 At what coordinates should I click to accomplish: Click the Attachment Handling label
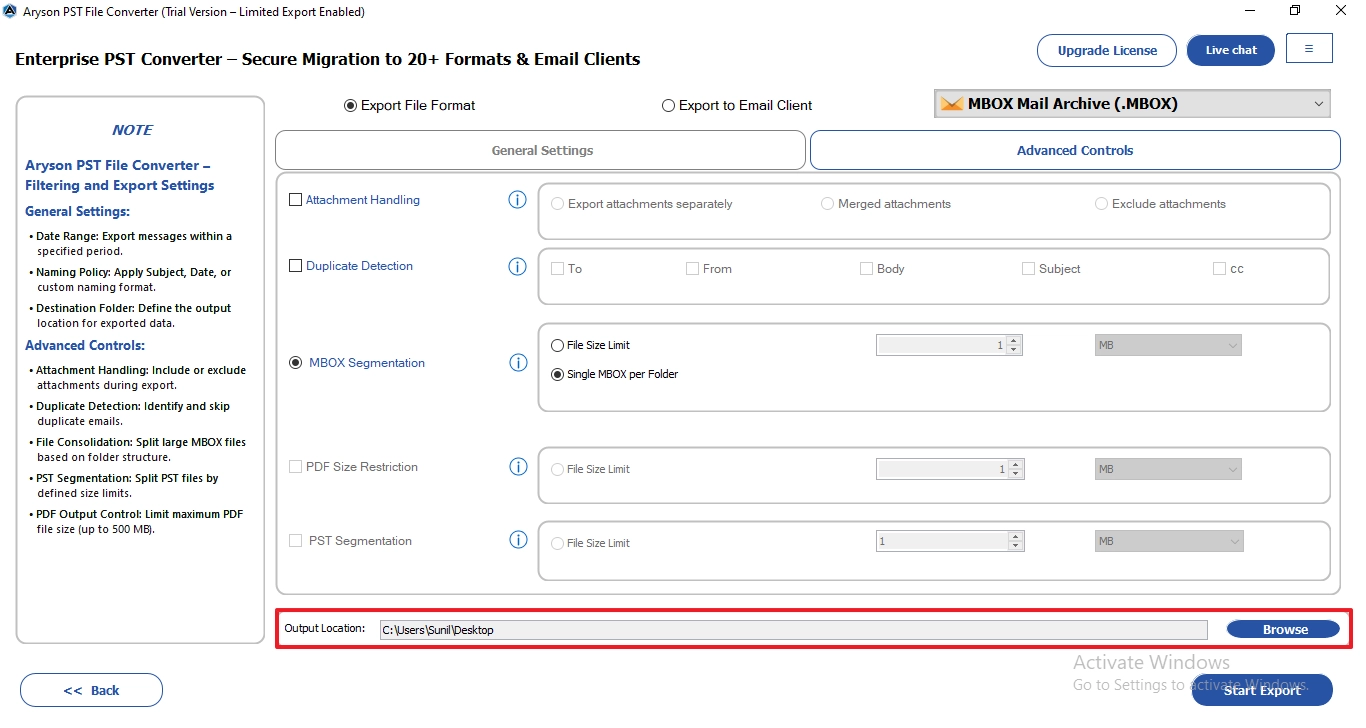(x=363, y=200)
